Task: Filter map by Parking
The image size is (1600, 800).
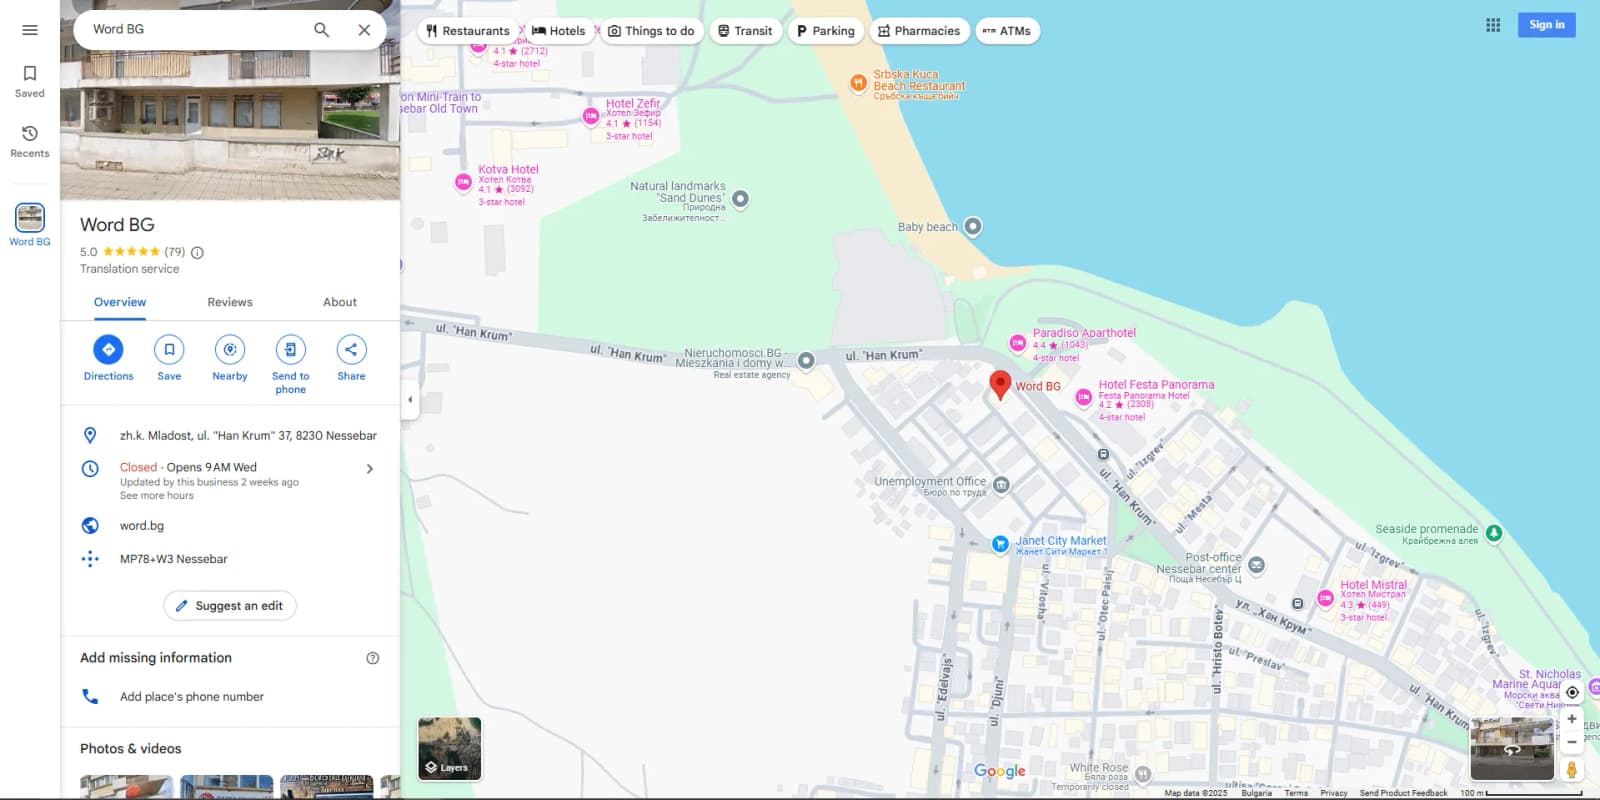Action: tap(826, 31)
